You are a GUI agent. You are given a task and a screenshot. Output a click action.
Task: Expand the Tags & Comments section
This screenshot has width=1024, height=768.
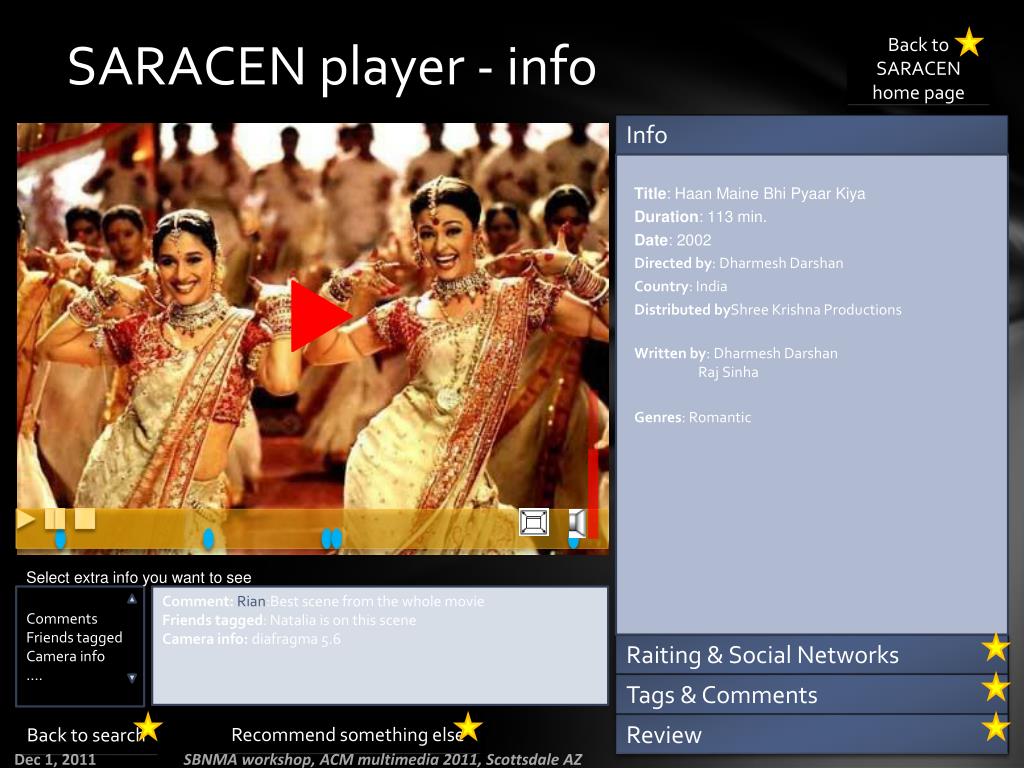pyautogui.click(x=812, y=695)
